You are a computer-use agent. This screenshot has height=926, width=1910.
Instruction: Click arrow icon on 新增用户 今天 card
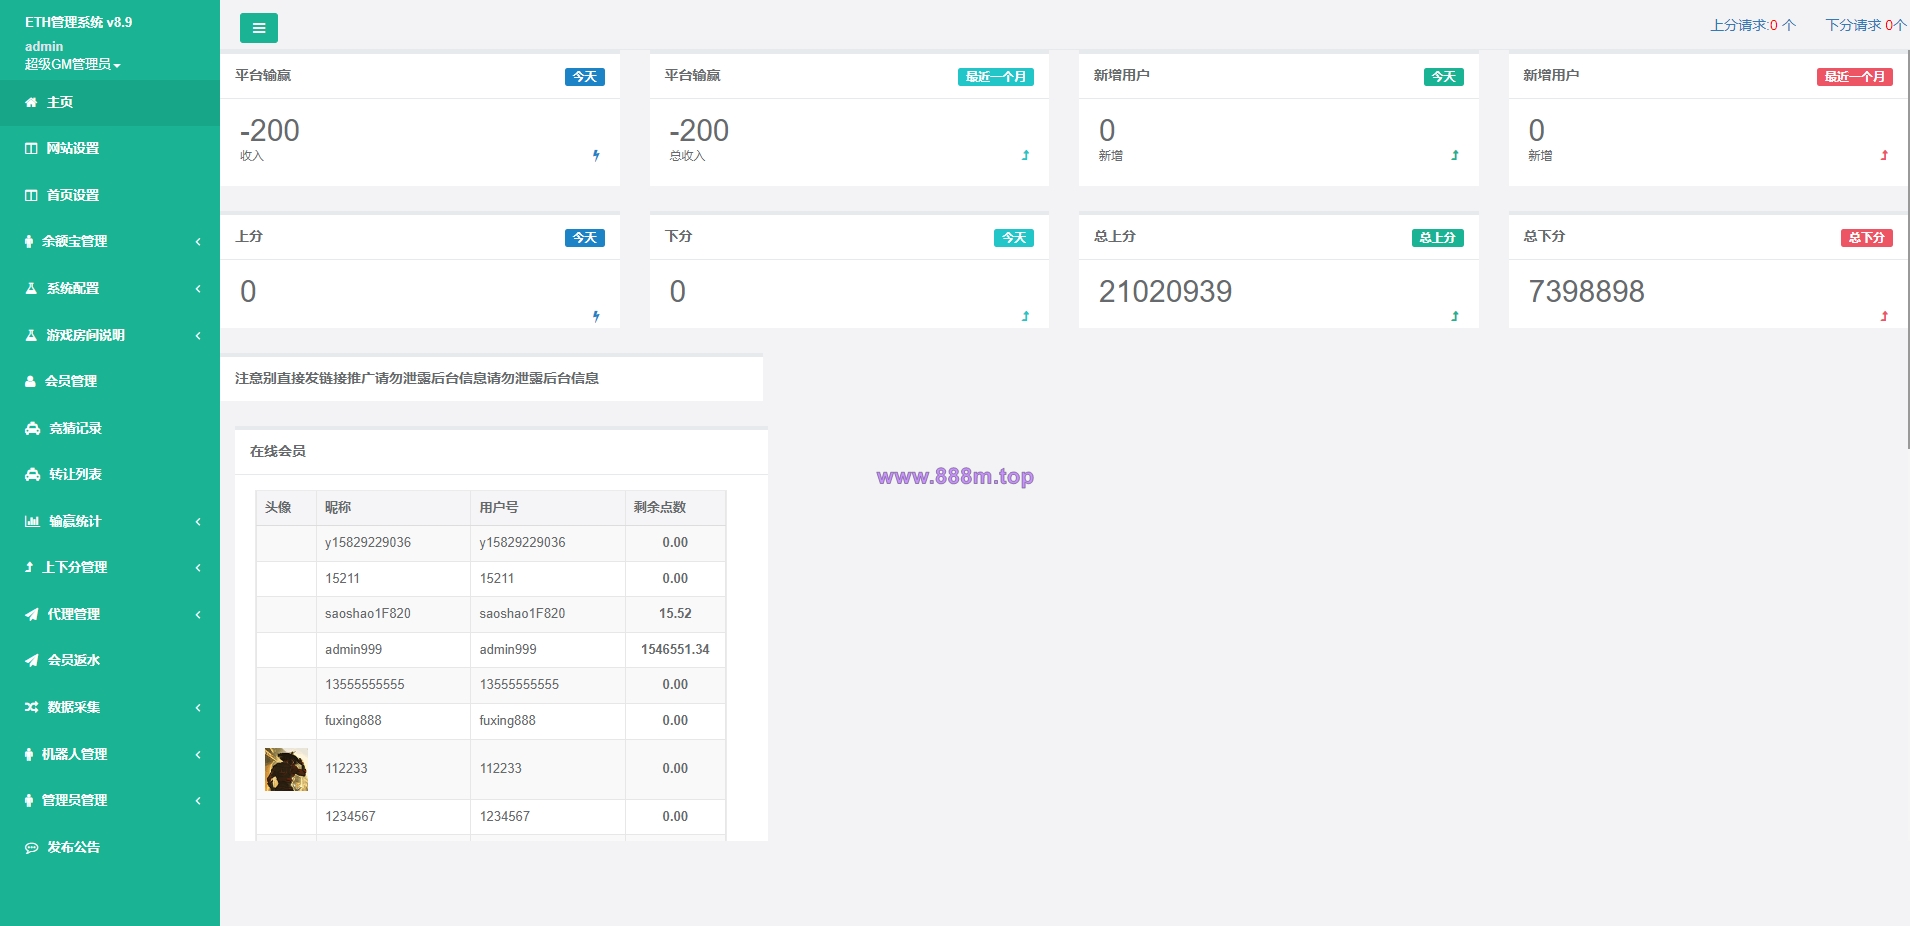click(1455, 155)
